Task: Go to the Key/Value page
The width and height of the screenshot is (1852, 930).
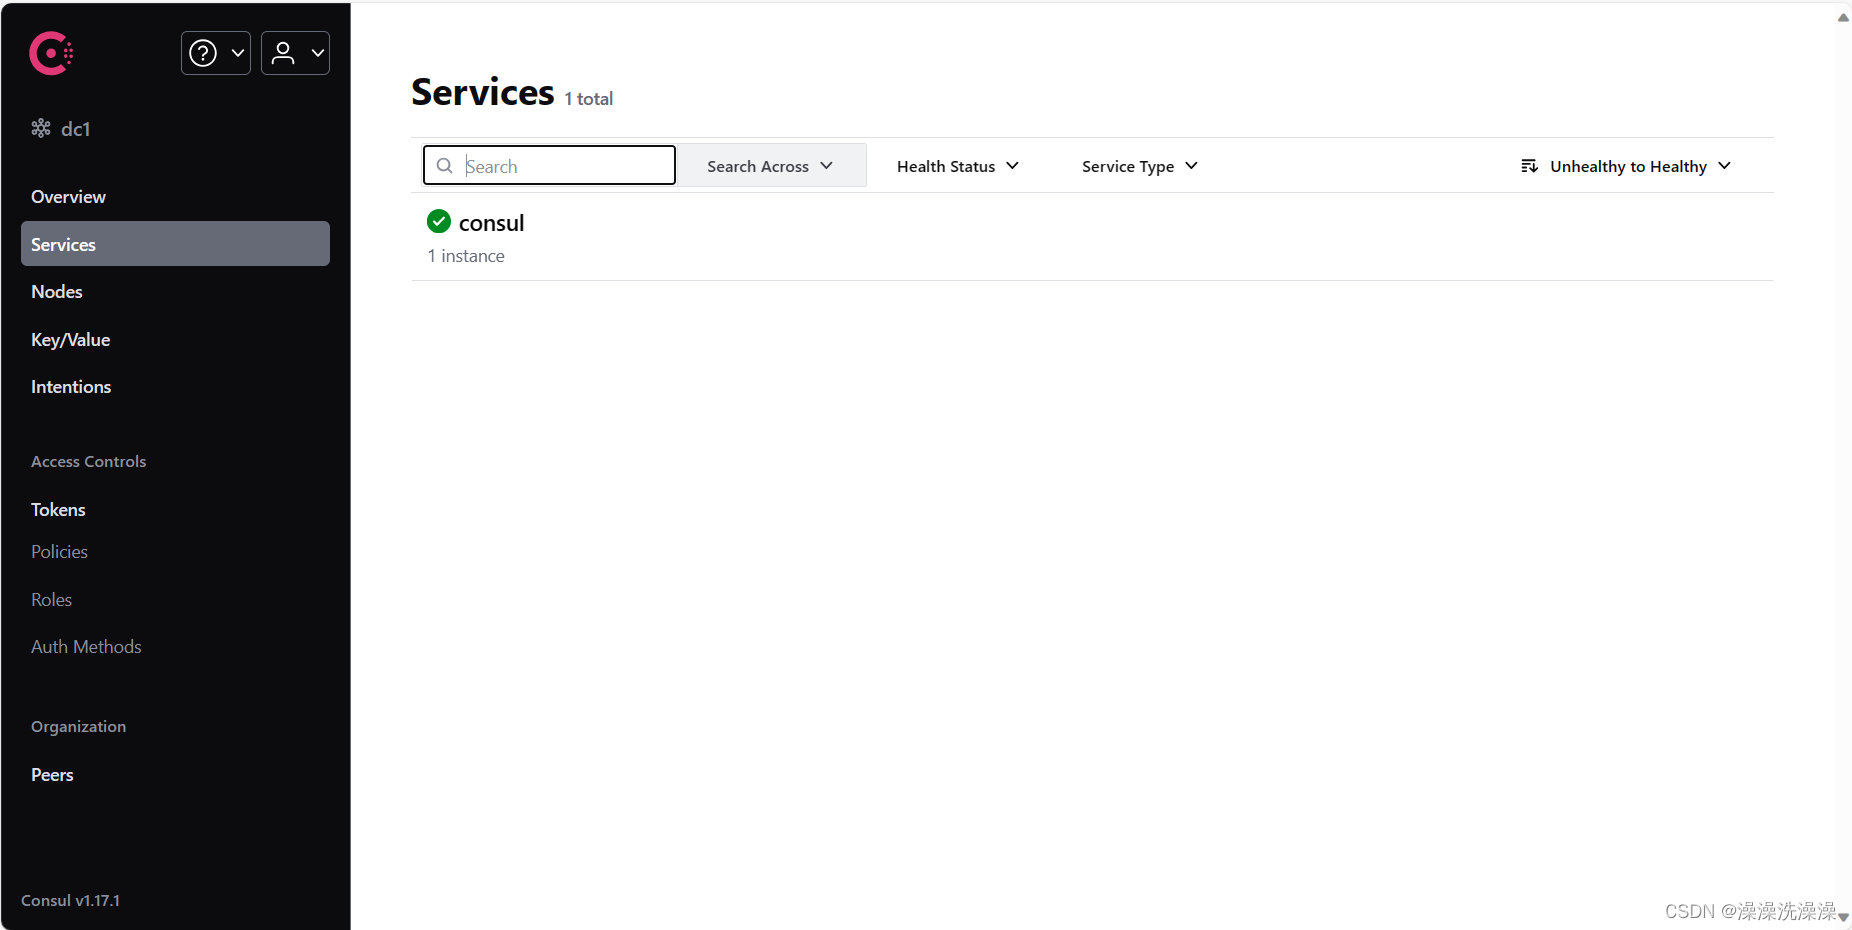Action: (x=70, y=339)
